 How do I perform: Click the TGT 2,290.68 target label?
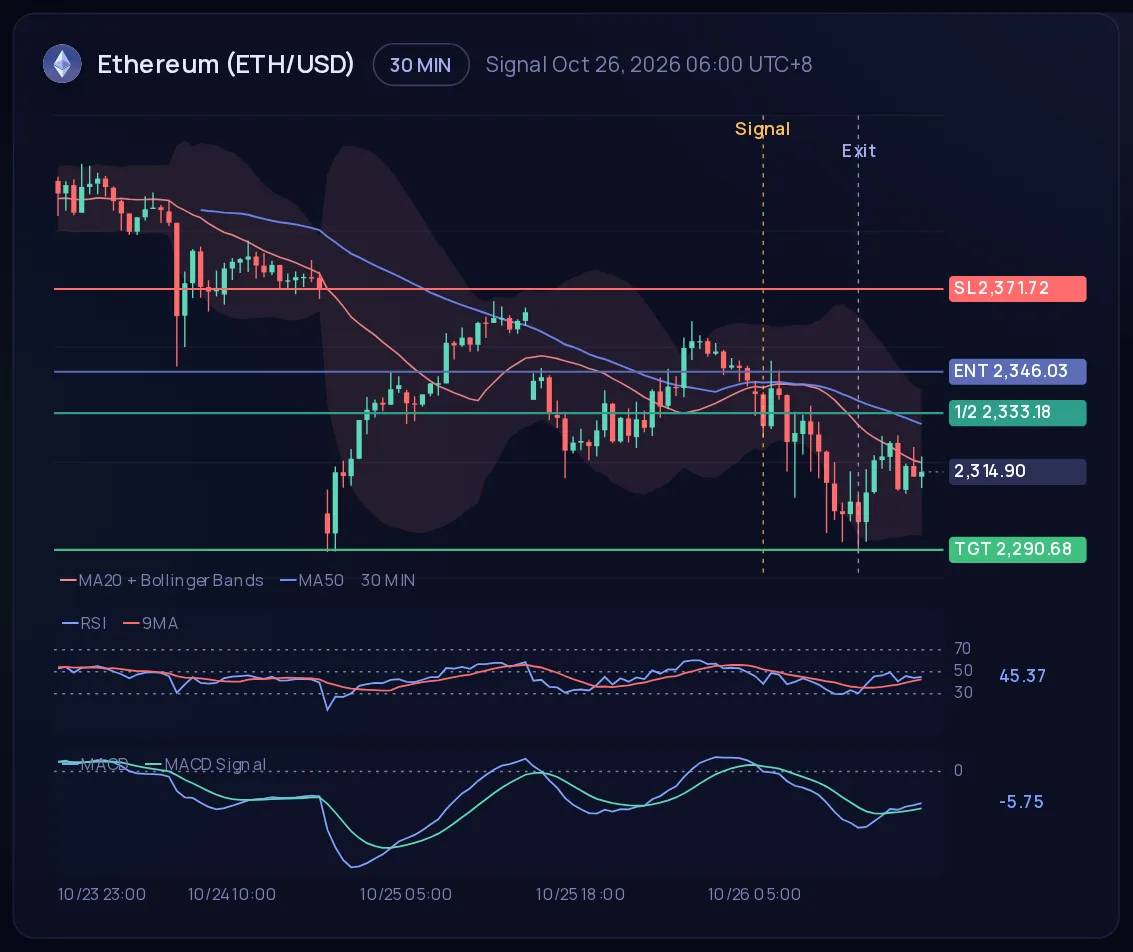[x=1017, y=549]
